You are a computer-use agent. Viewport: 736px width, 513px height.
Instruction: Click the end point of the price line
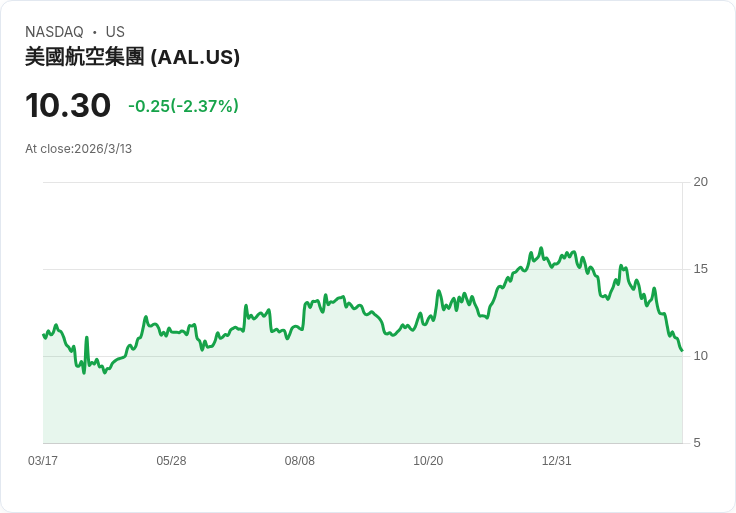(682, 350)
